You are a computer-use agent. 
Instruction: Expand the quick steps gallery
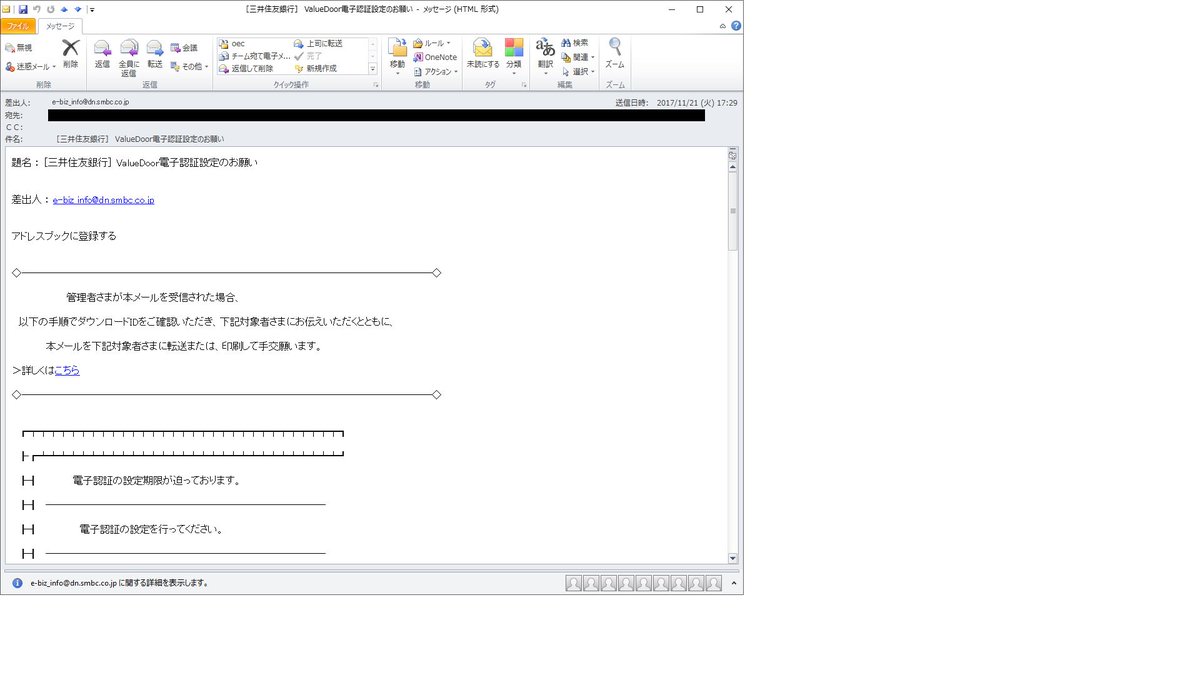pyautogui.click(x=373, y=69)
